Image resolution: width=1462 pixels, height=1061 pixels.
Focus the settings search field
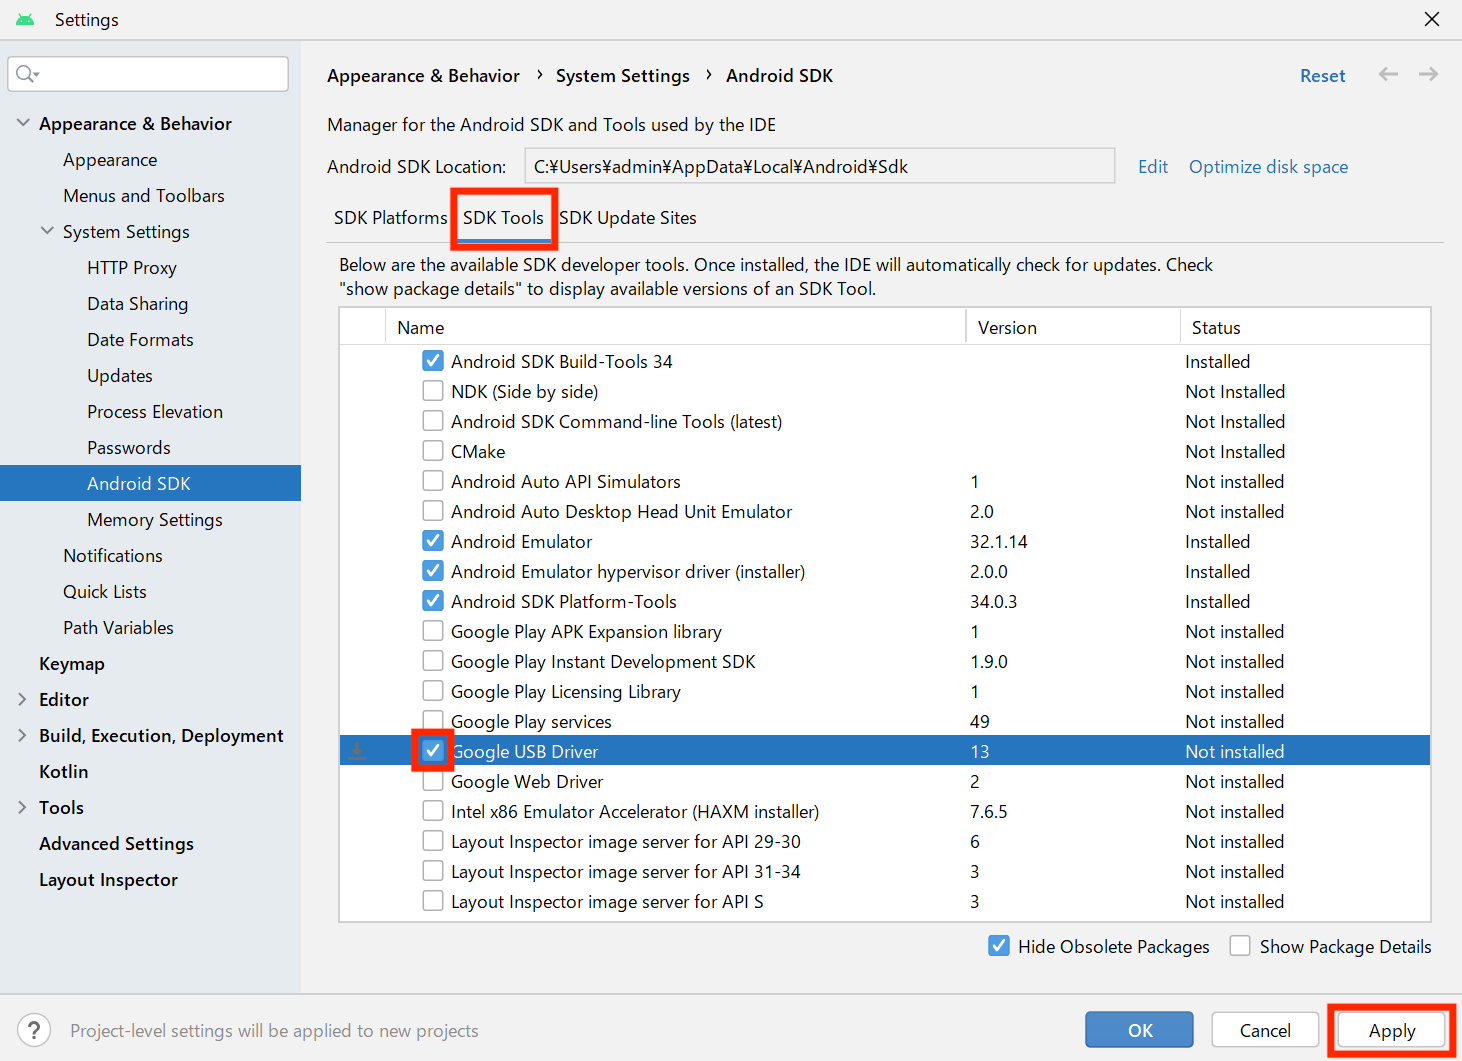[x=148, y=74]
